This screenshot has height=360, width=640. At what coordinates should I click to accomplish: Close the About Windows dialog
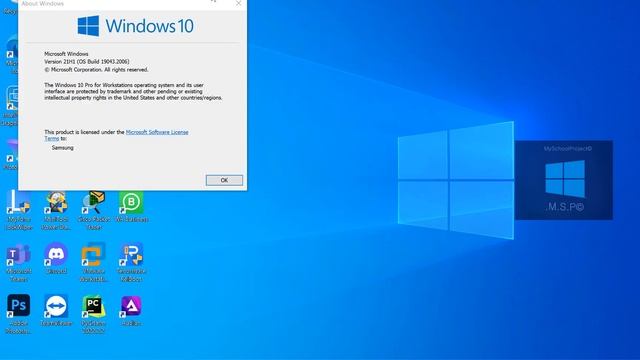(x=238, y=3)
